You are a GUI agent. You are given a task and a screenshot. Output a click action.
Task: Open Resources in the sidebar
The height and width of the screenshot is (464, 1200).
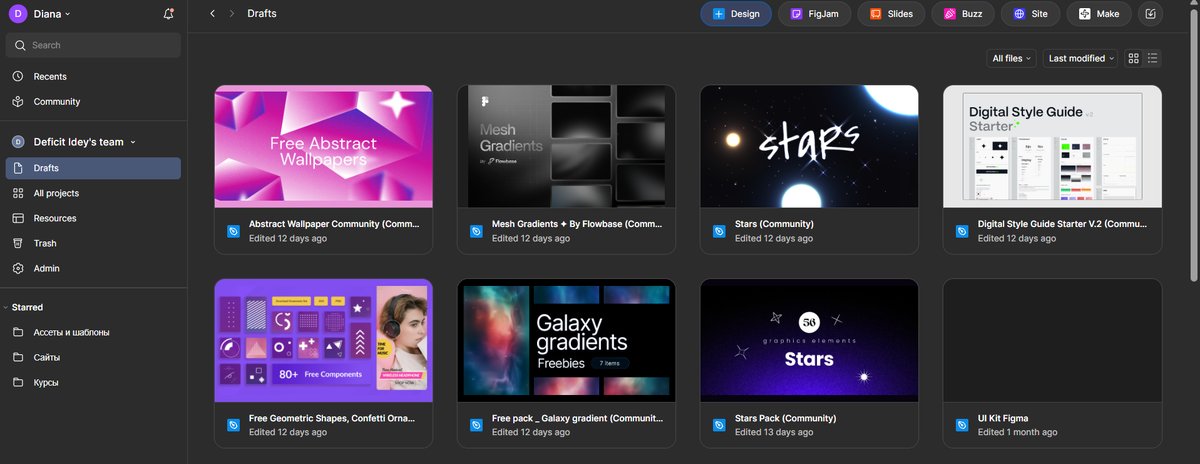click(x=93, y=218)
